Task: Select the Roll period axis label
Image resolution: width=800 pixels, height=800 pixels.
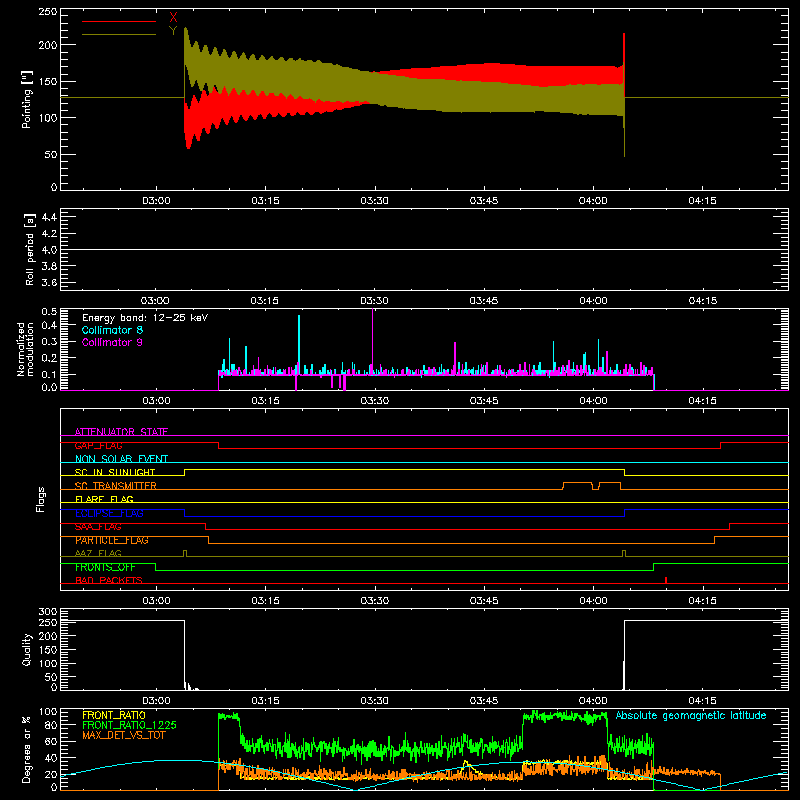Action: [30, 249]
